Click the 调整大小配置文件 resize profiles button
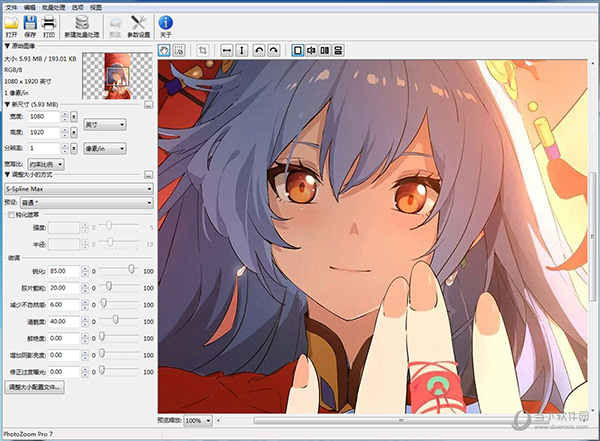 (x=34, y=387)
